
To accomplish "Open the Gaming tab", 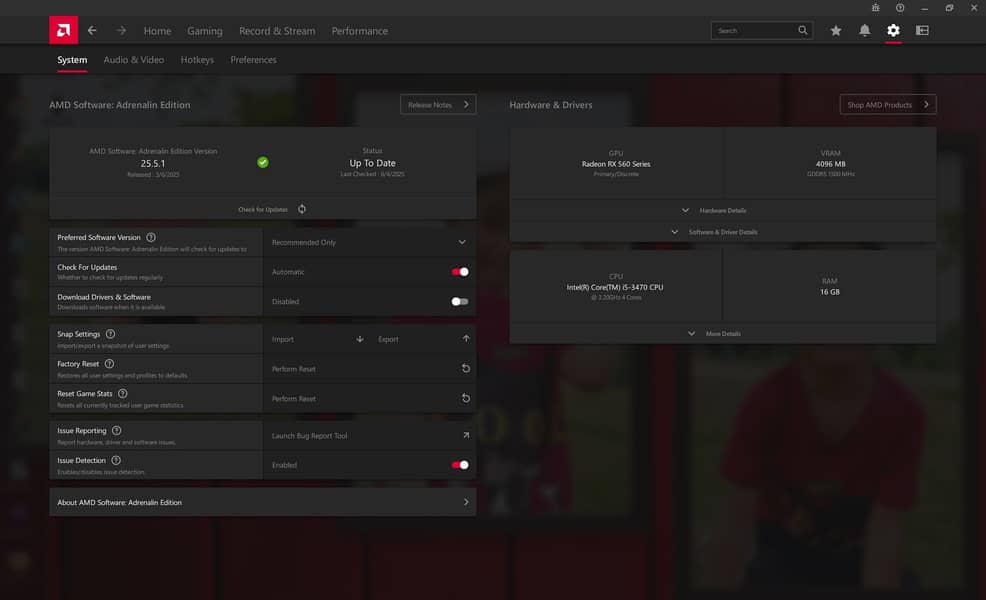I will [204, 31].
